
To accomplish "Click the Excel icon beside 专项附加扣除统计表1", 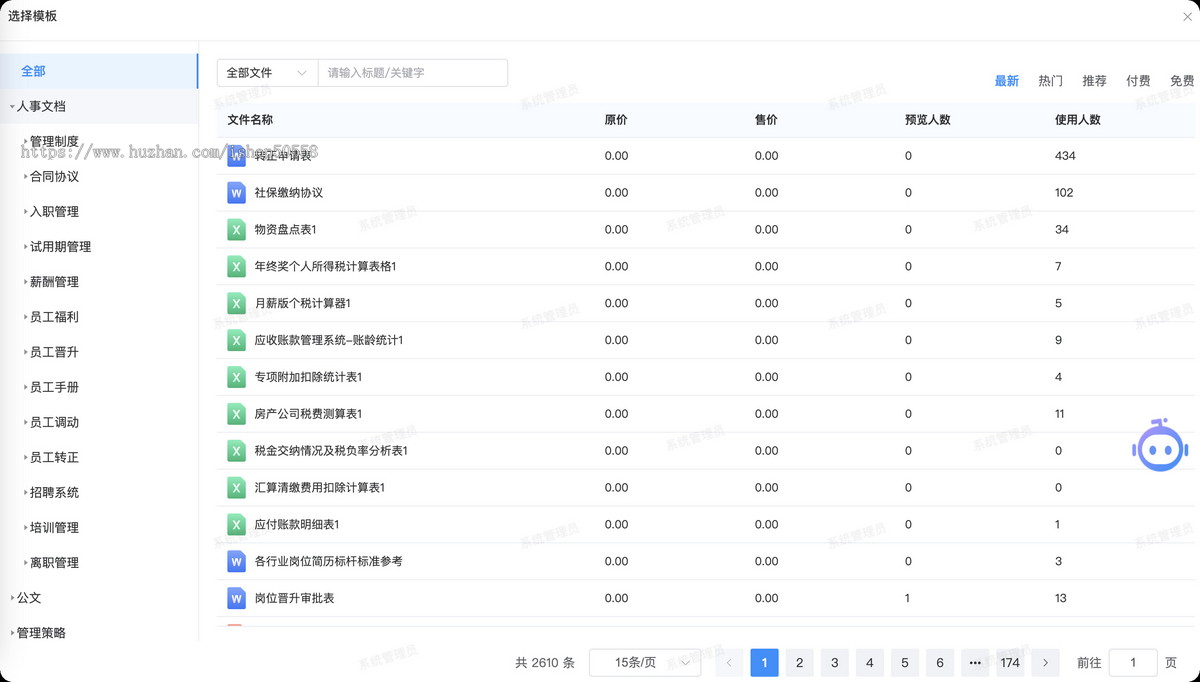I will (x=237, y=377).
